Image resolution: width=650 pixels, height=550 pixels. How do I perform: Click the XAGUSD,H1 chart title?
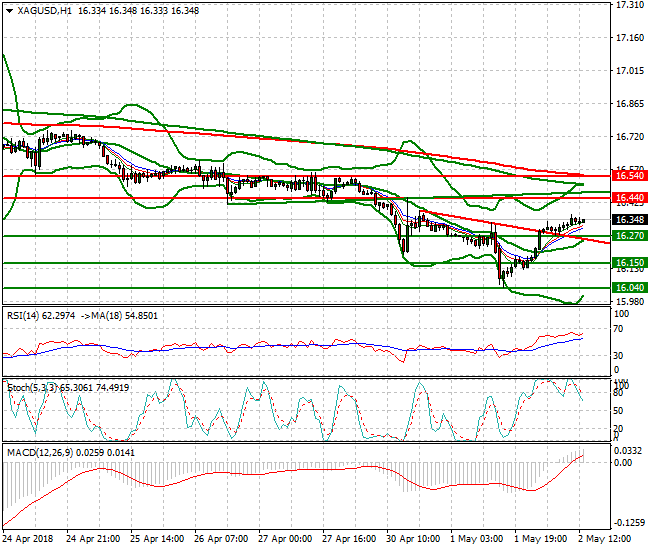[x=44, y=10]
